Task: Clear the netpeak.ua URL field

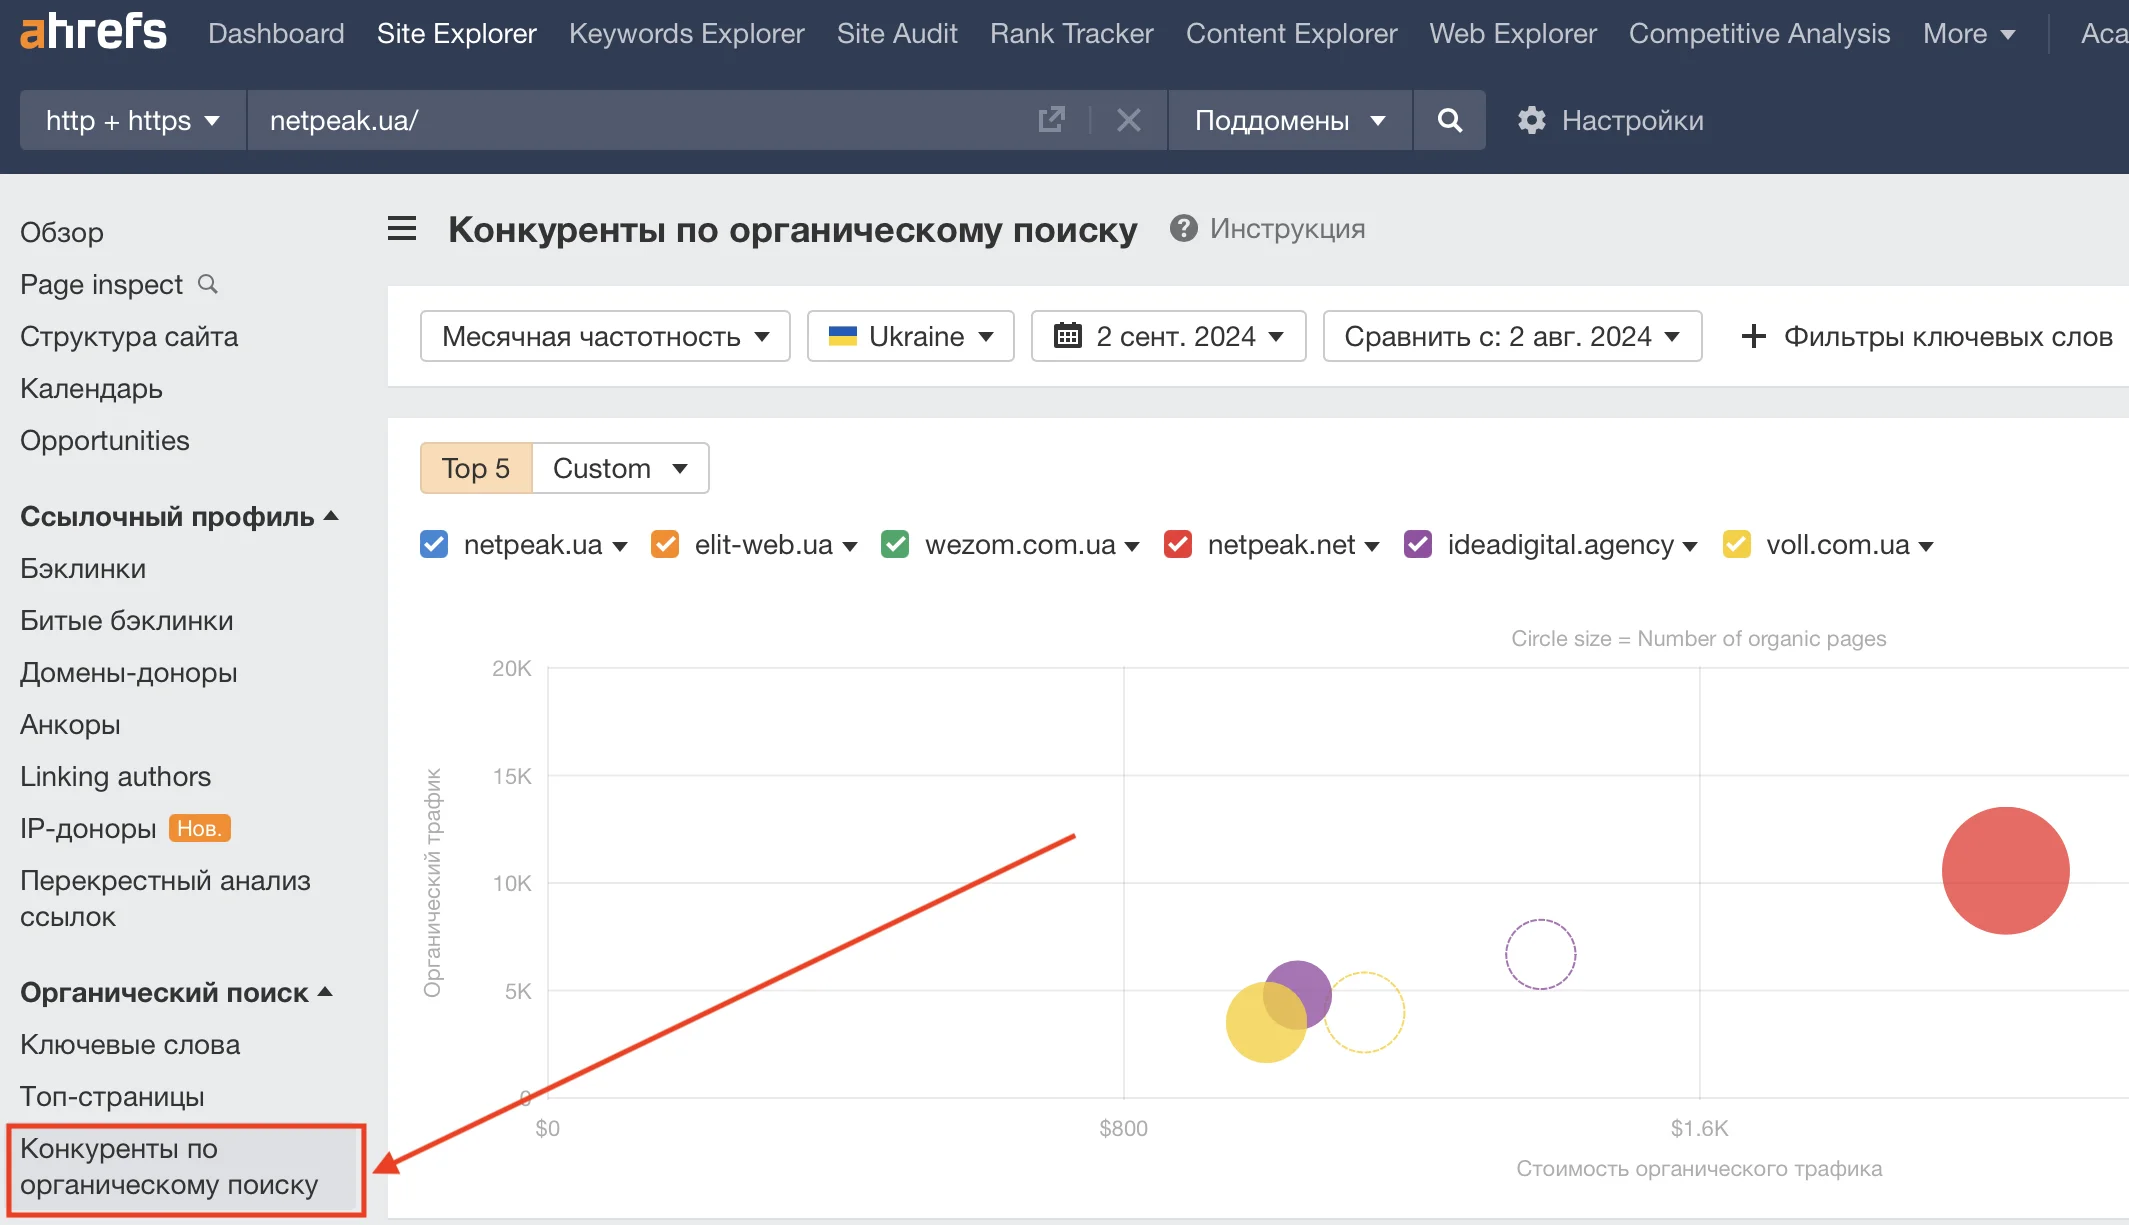Action: [1128, 120]
